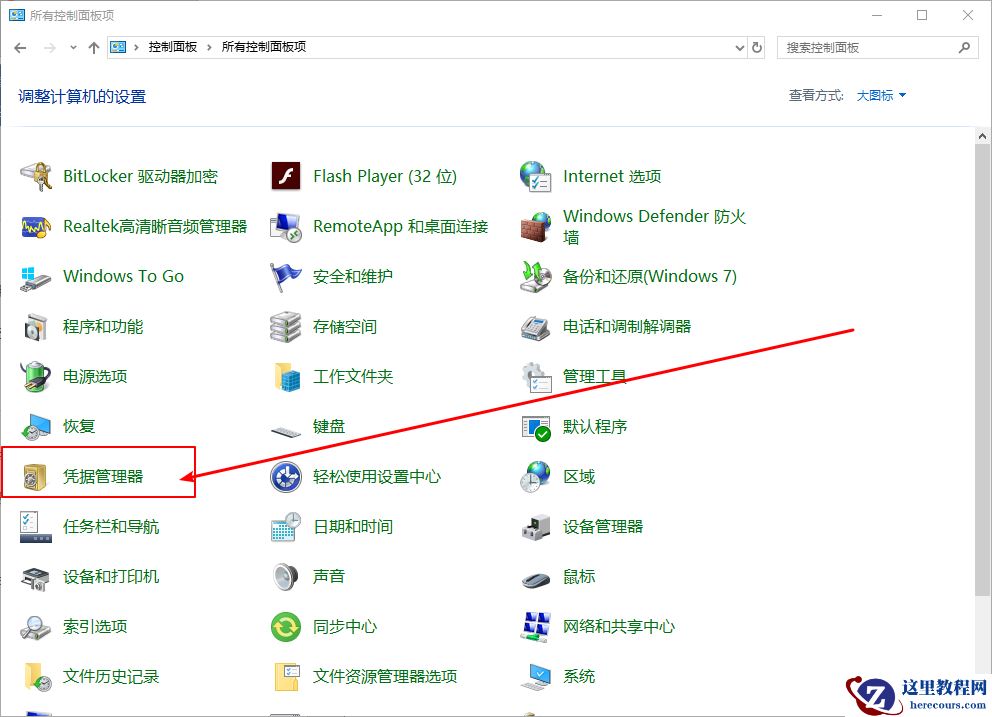Open Flash Player (32 位) settings
This screenshot has height=717, width=992.
click(383, 176)
